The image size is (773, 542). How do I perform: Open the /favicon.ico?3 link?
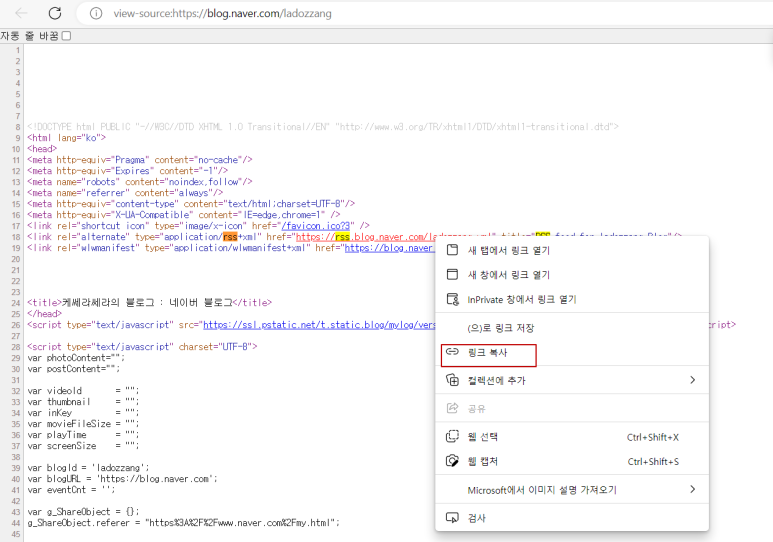pos(315,226)
